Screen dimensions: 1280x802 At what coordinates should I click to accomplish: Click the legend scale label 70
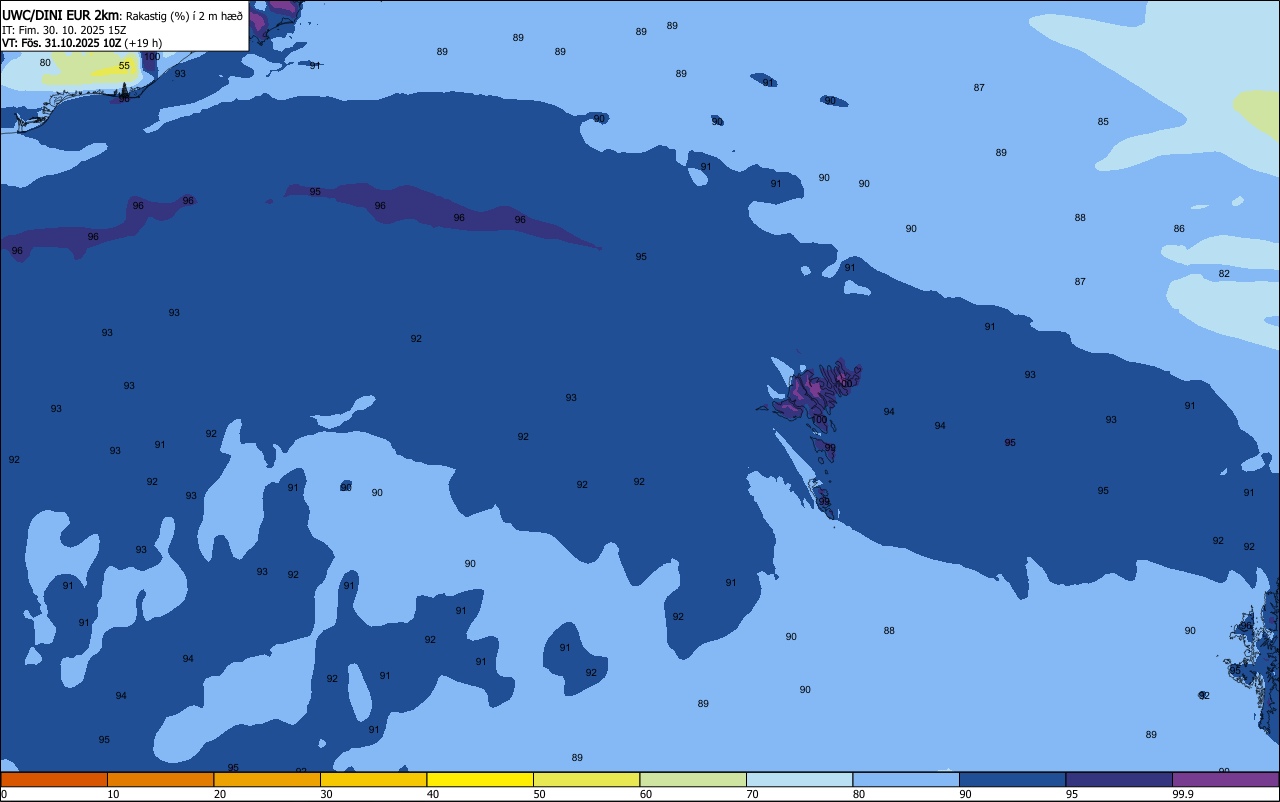tap(753, 794)
